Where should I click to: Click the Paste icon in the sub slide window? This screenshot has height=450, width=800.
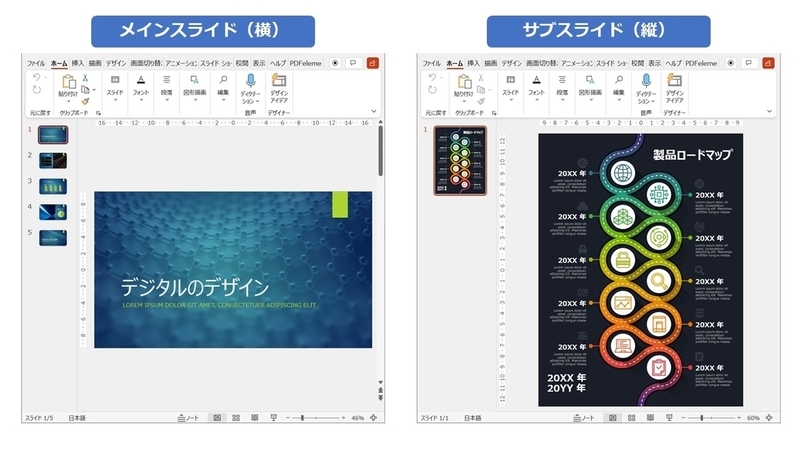tap(464, 82)
